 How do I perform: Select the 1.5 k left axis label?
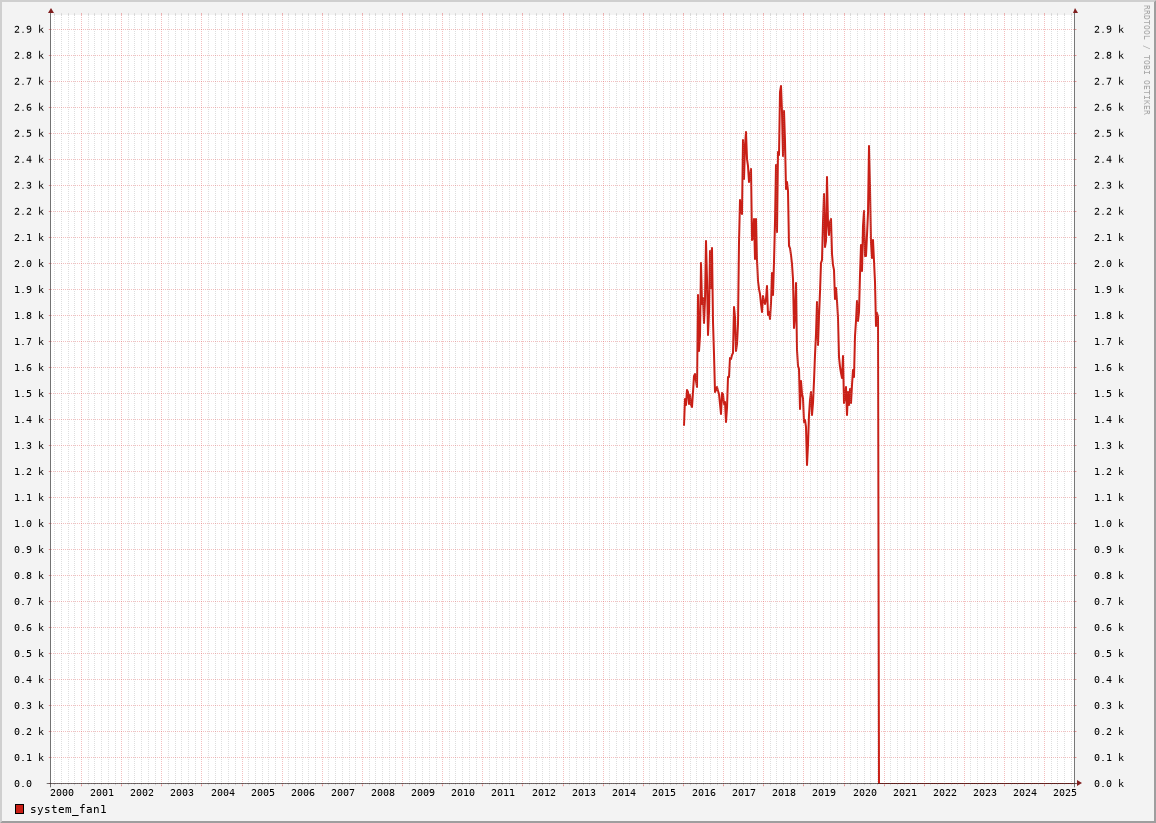[29, 394]
